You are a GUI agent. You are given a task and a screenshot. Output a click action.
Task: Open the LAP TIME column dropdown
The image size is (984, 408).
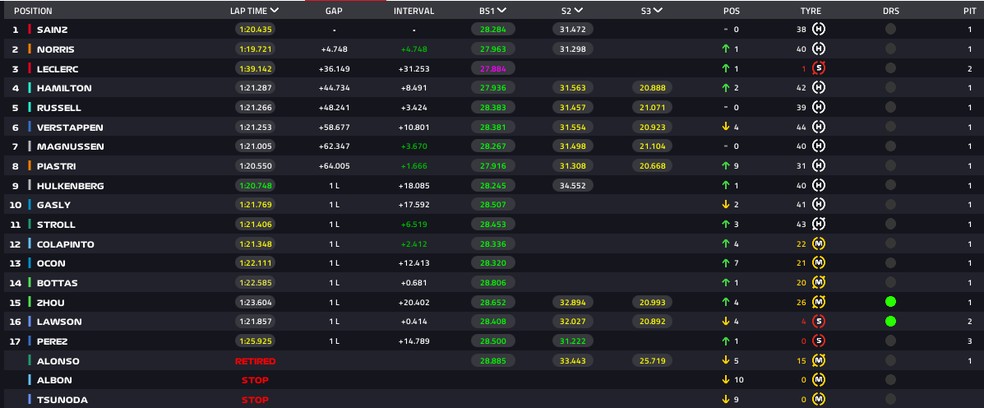274,11
